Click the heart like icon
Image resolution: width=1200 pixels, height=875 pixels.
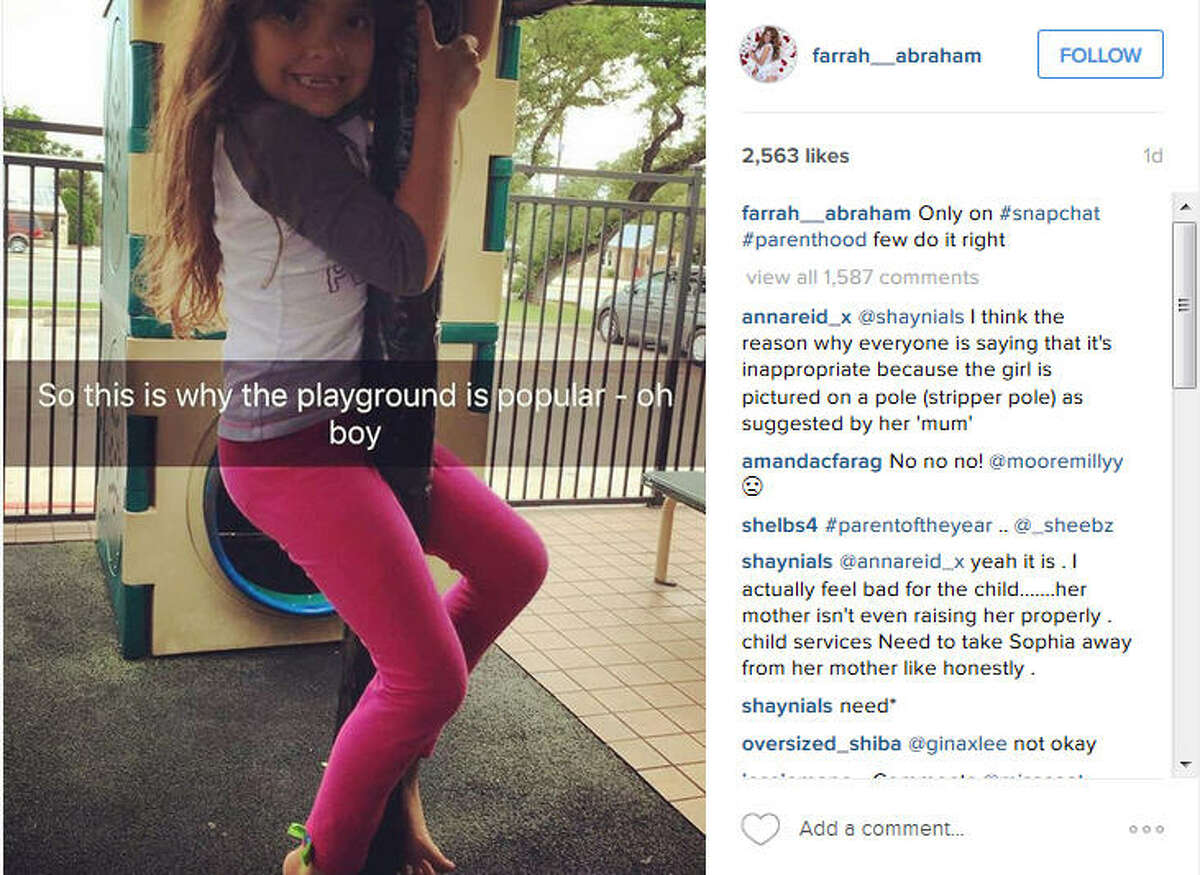pyautogui.click(x=760, y=829)
